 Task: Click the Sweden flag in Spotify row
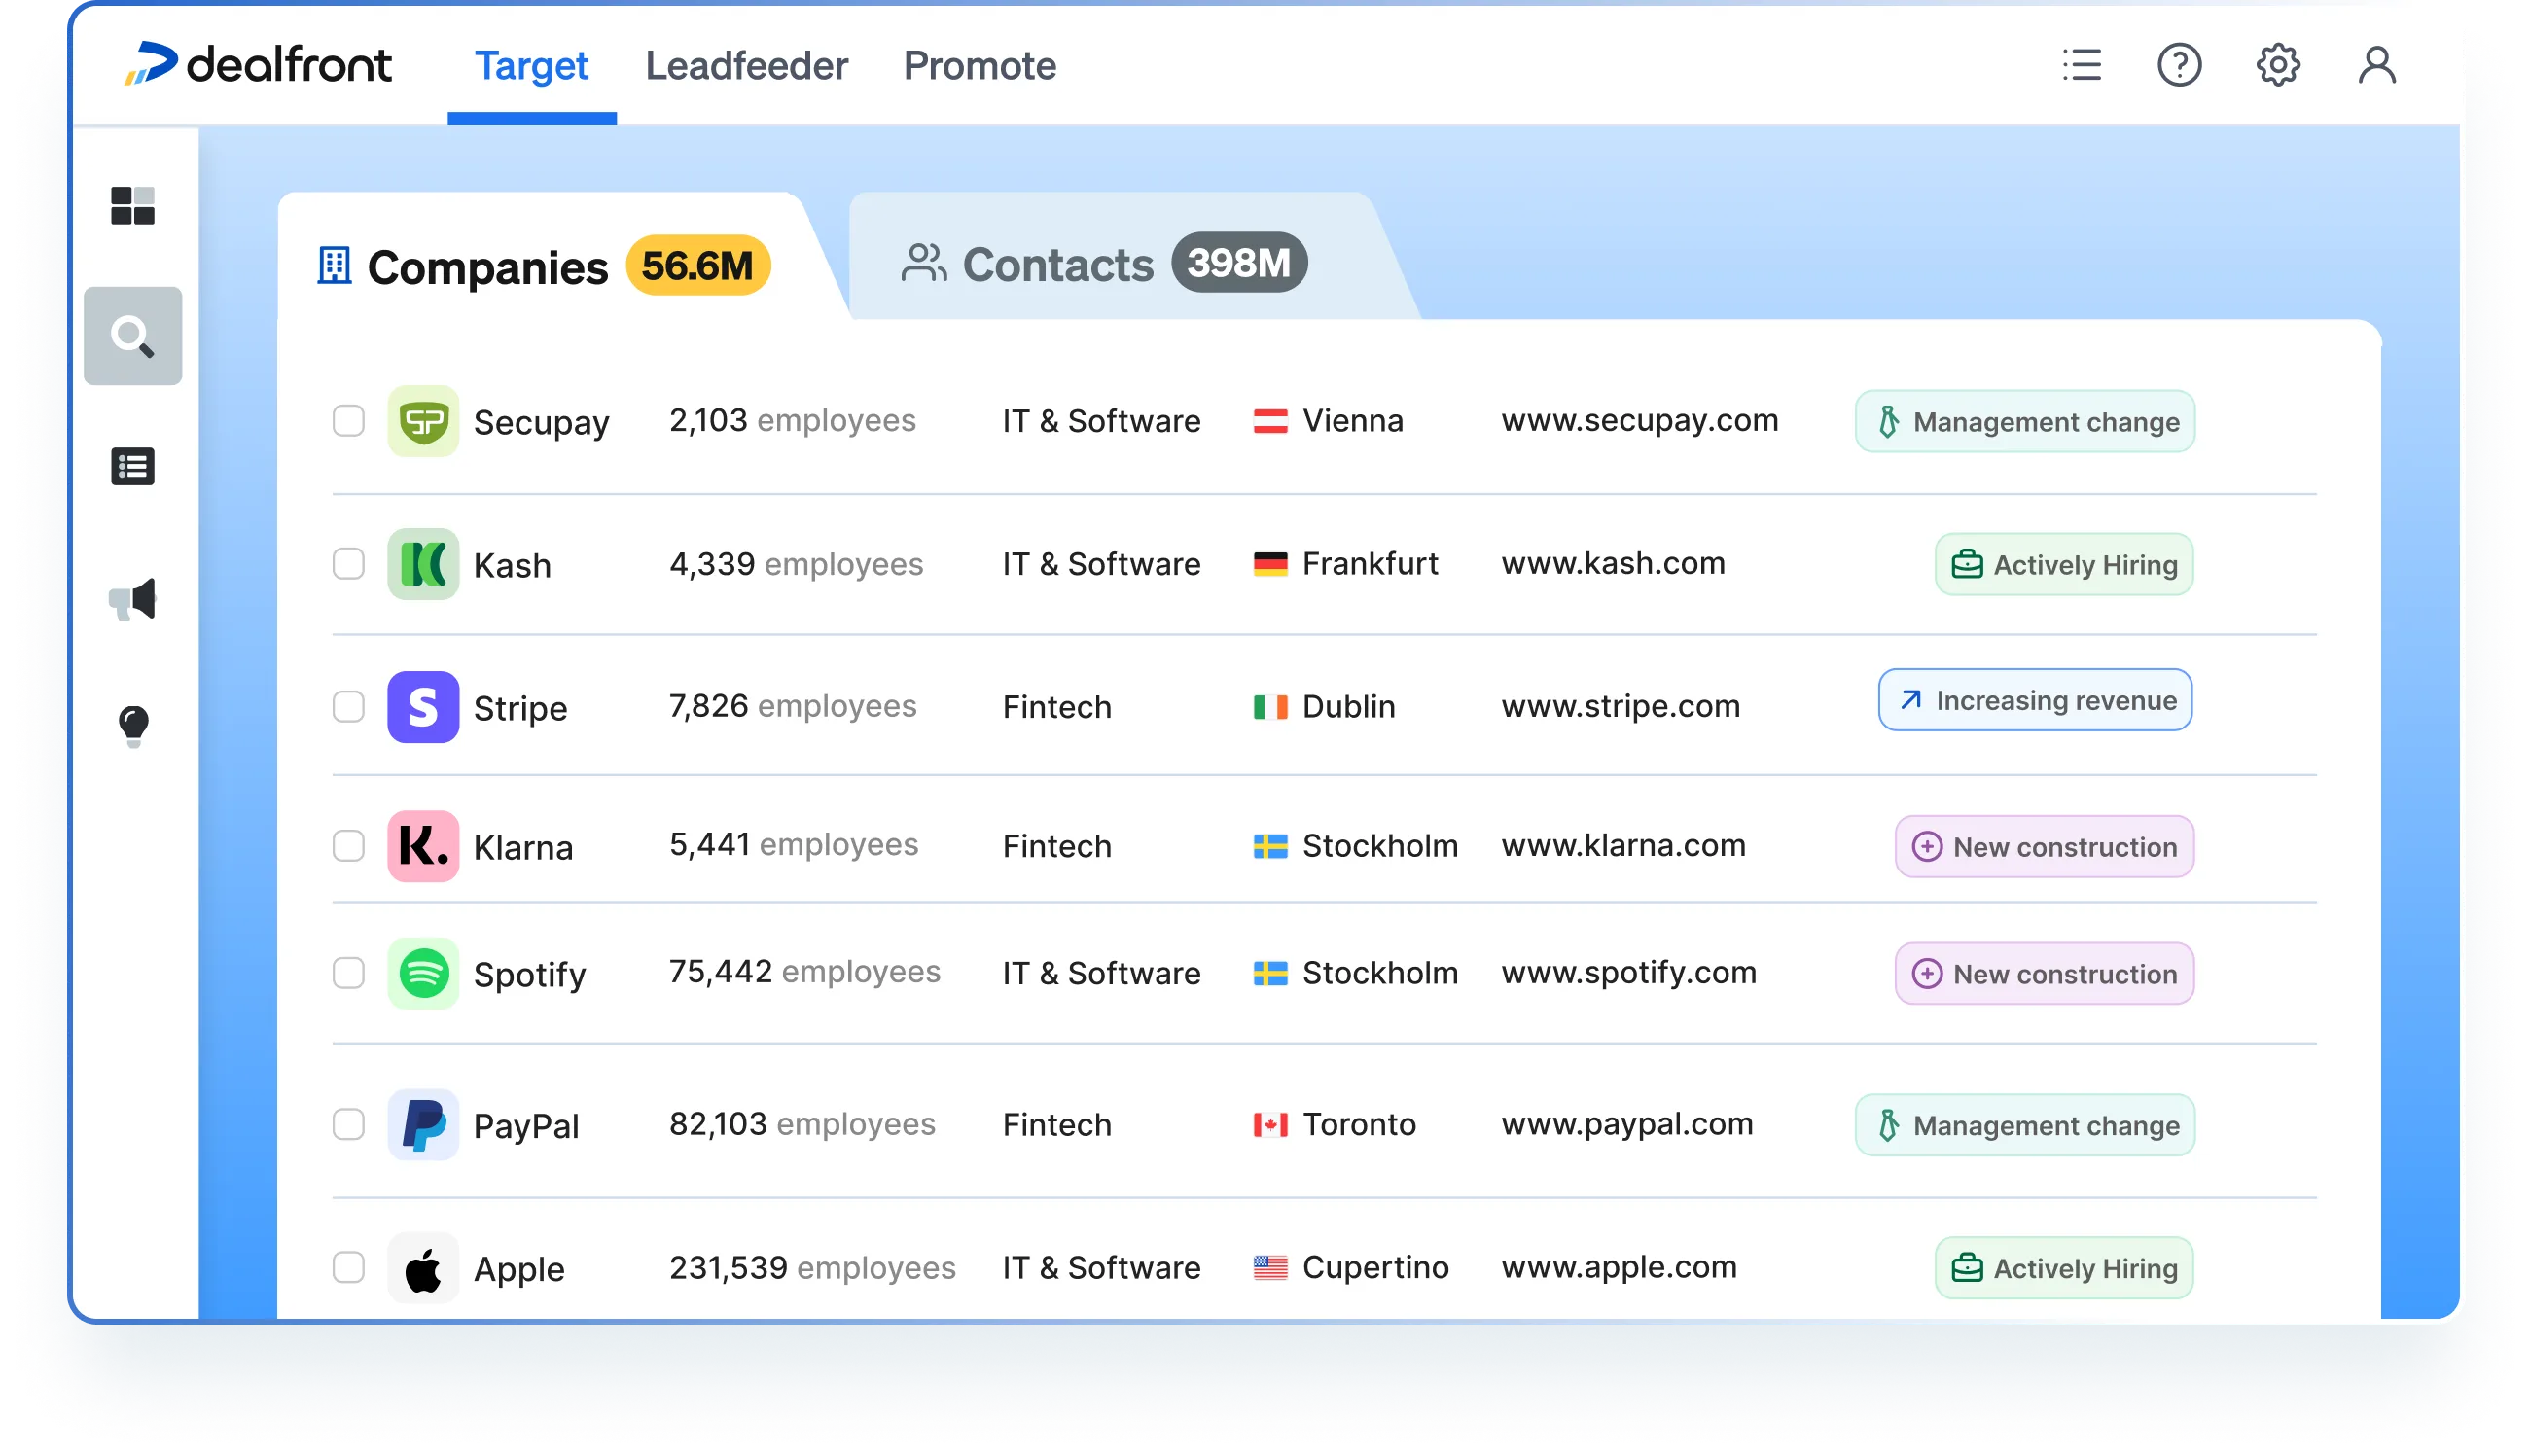click(x=1270, y=973)
